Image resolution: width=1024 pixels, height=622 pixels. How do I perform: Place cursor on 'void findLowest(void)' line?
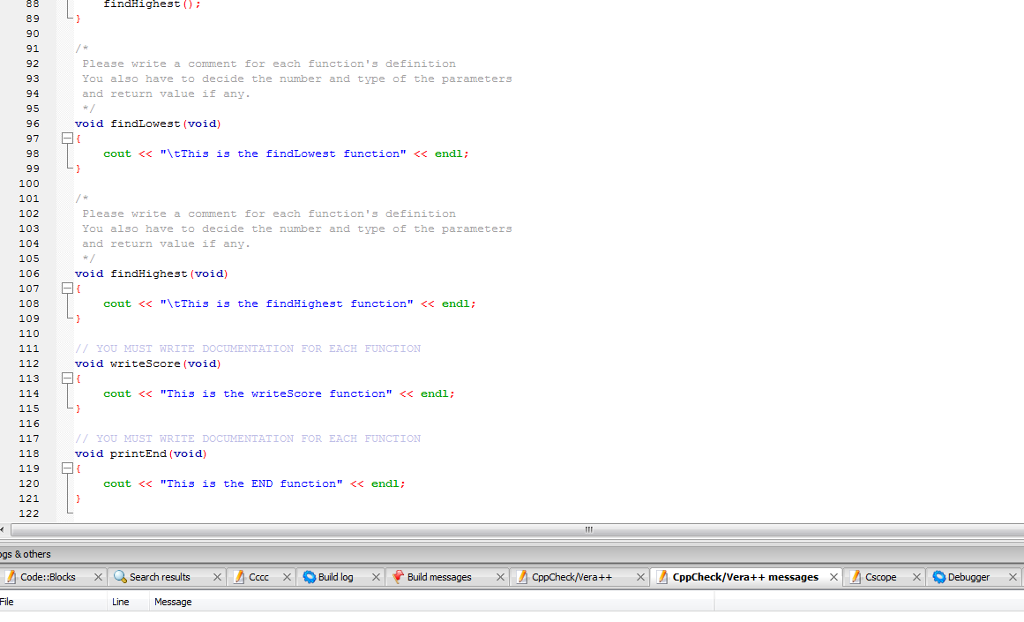[148, 123]
